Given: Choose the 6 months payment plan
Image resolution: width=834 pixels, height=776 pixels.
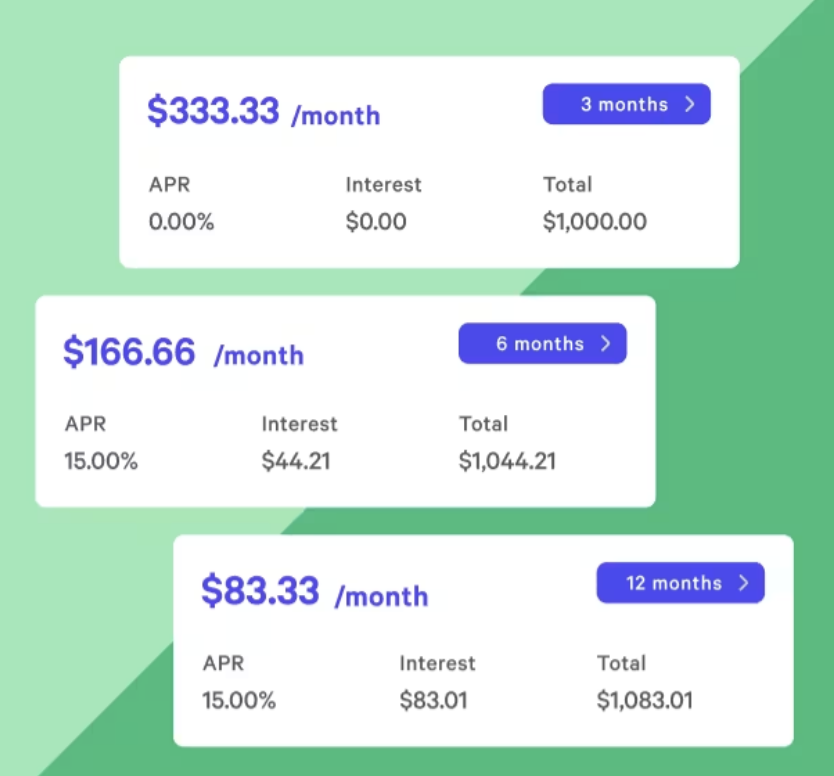Looking at the screenshot, I should point(542,343).
